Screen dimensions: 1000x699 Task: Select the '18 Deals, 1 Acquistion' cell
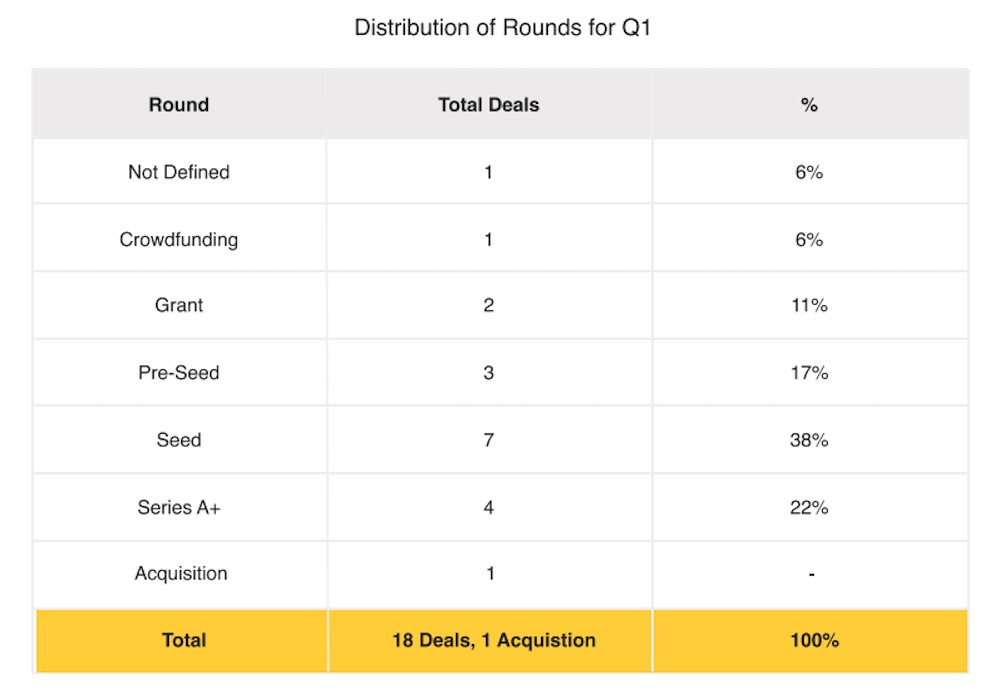(x=494, y=640)
